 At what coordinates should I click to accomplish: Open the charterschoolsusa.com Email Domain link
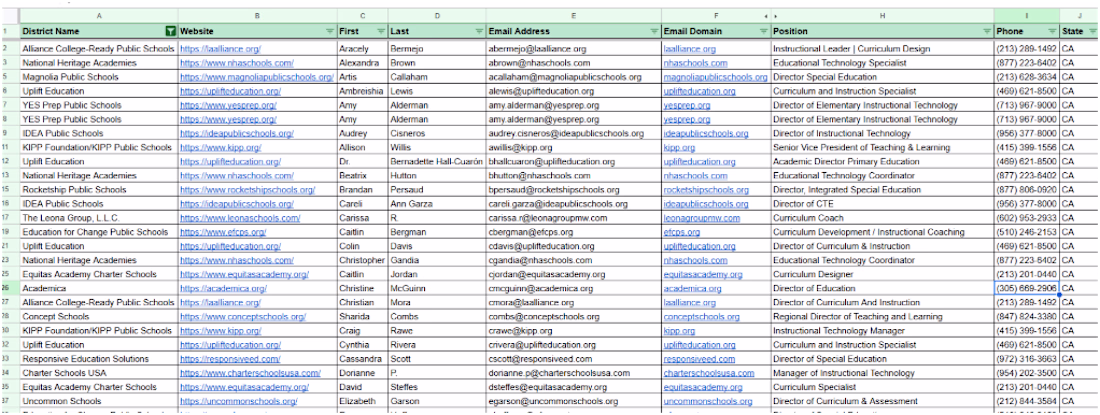[x=709, y=373]
